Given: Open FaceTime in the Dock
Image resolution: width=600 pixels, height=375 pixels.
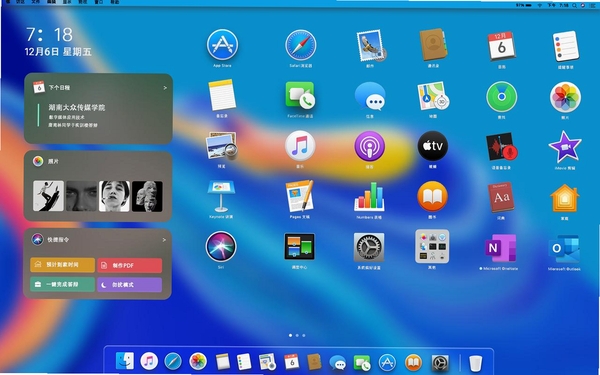Looking at the screenshot, I should point(362,362).
